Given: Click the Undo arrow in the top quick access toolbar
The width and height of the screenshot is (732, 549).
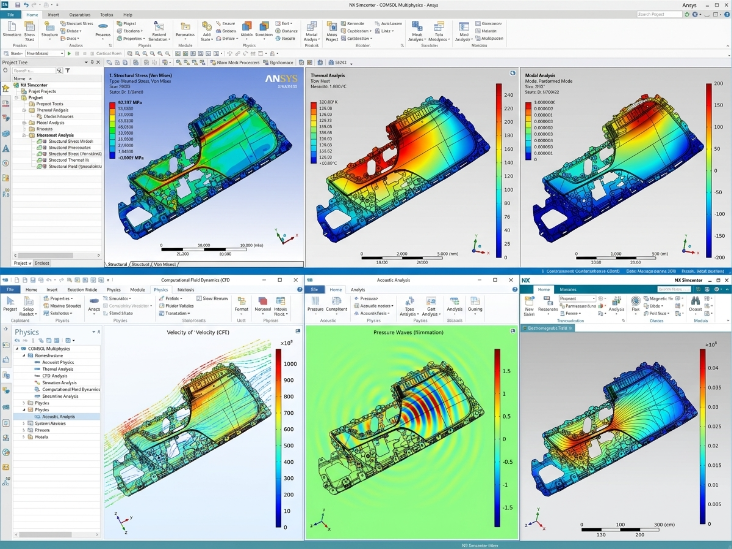Looking at the screenshot, I should click(x=26, y=5).
